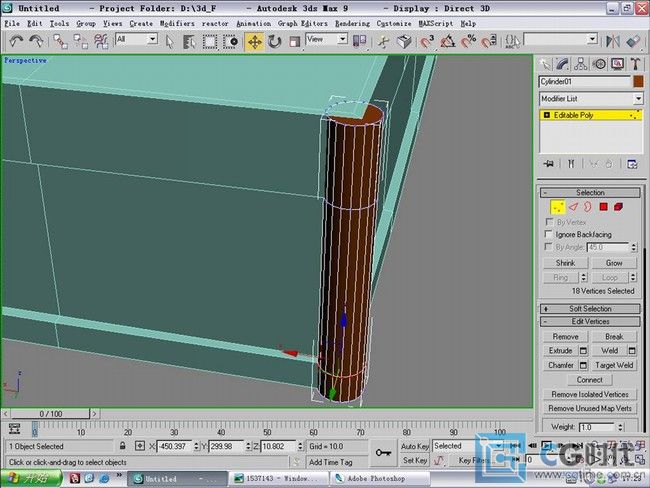Choose Rectangular Selection Region tool
Screen dimensions: 650x488
pos(210,42)
